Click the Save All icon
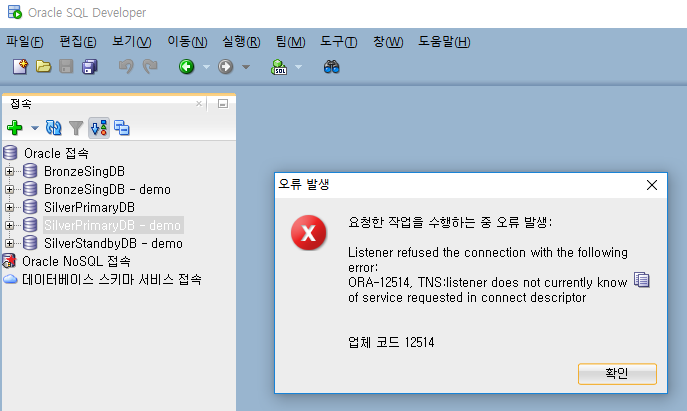This screenshot has height=411, width=687. [89, 67]
